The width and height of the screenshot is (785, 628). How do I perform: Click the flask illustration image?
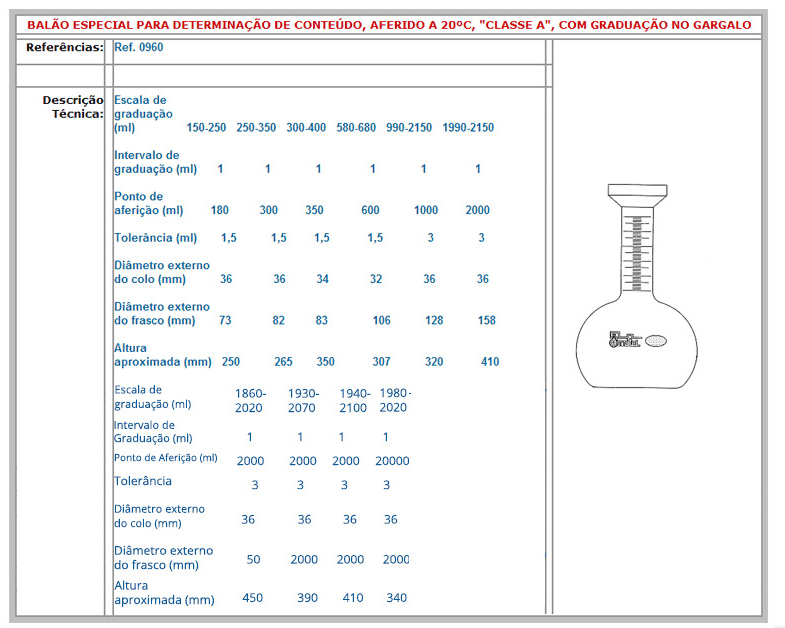click(x=637, y=285)
